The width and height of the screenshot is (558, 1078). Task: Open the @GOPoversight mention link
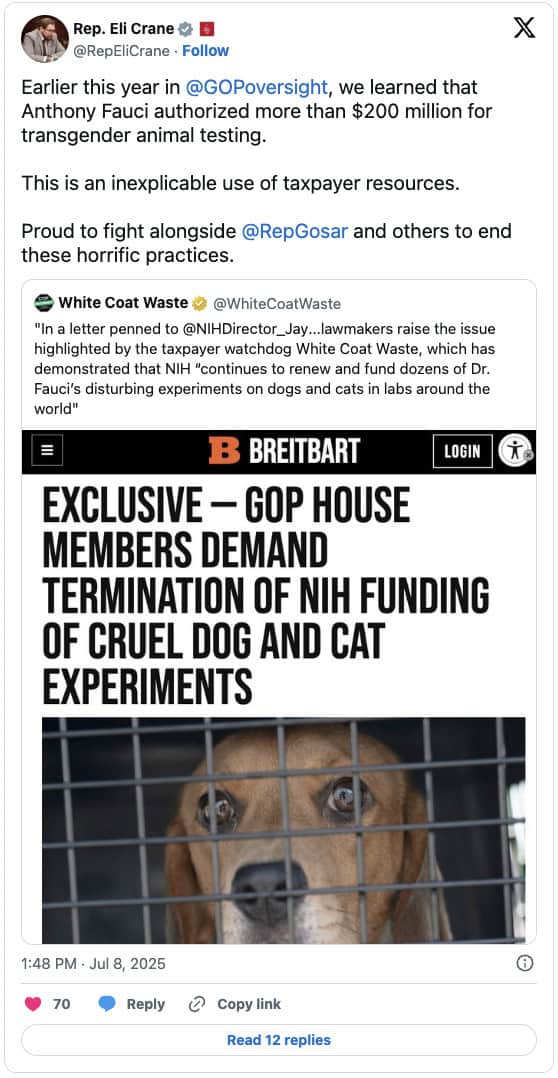256,87
